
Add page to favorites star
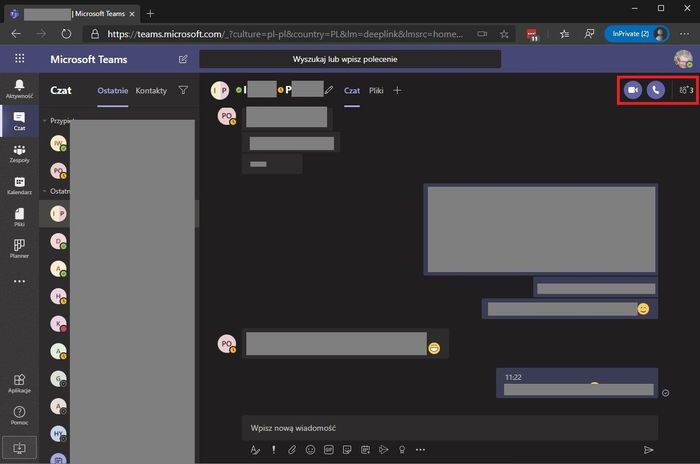pyautogui.click(x=504, y=34)
